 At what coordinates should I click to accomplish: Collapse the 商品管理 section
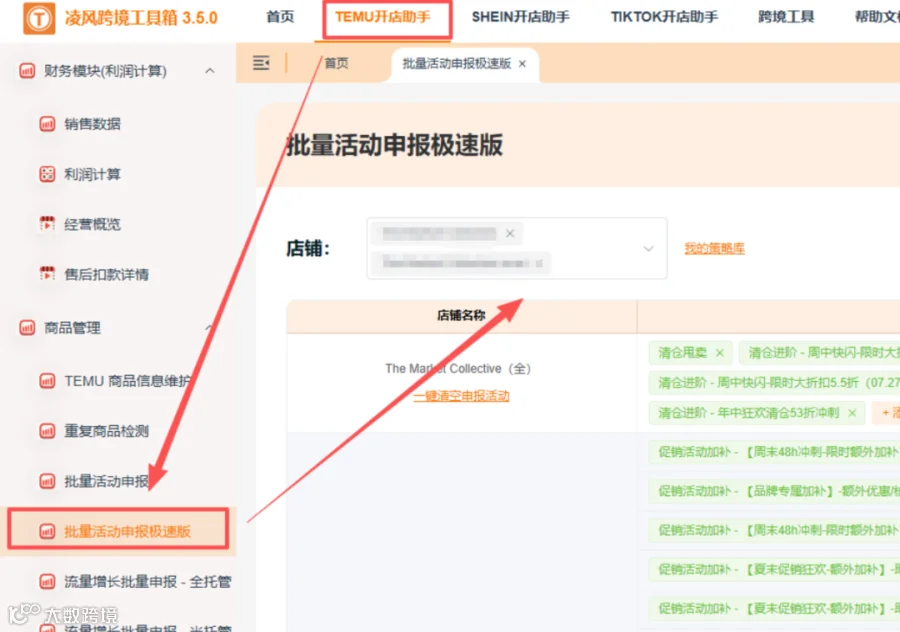(x=209, y=327)
